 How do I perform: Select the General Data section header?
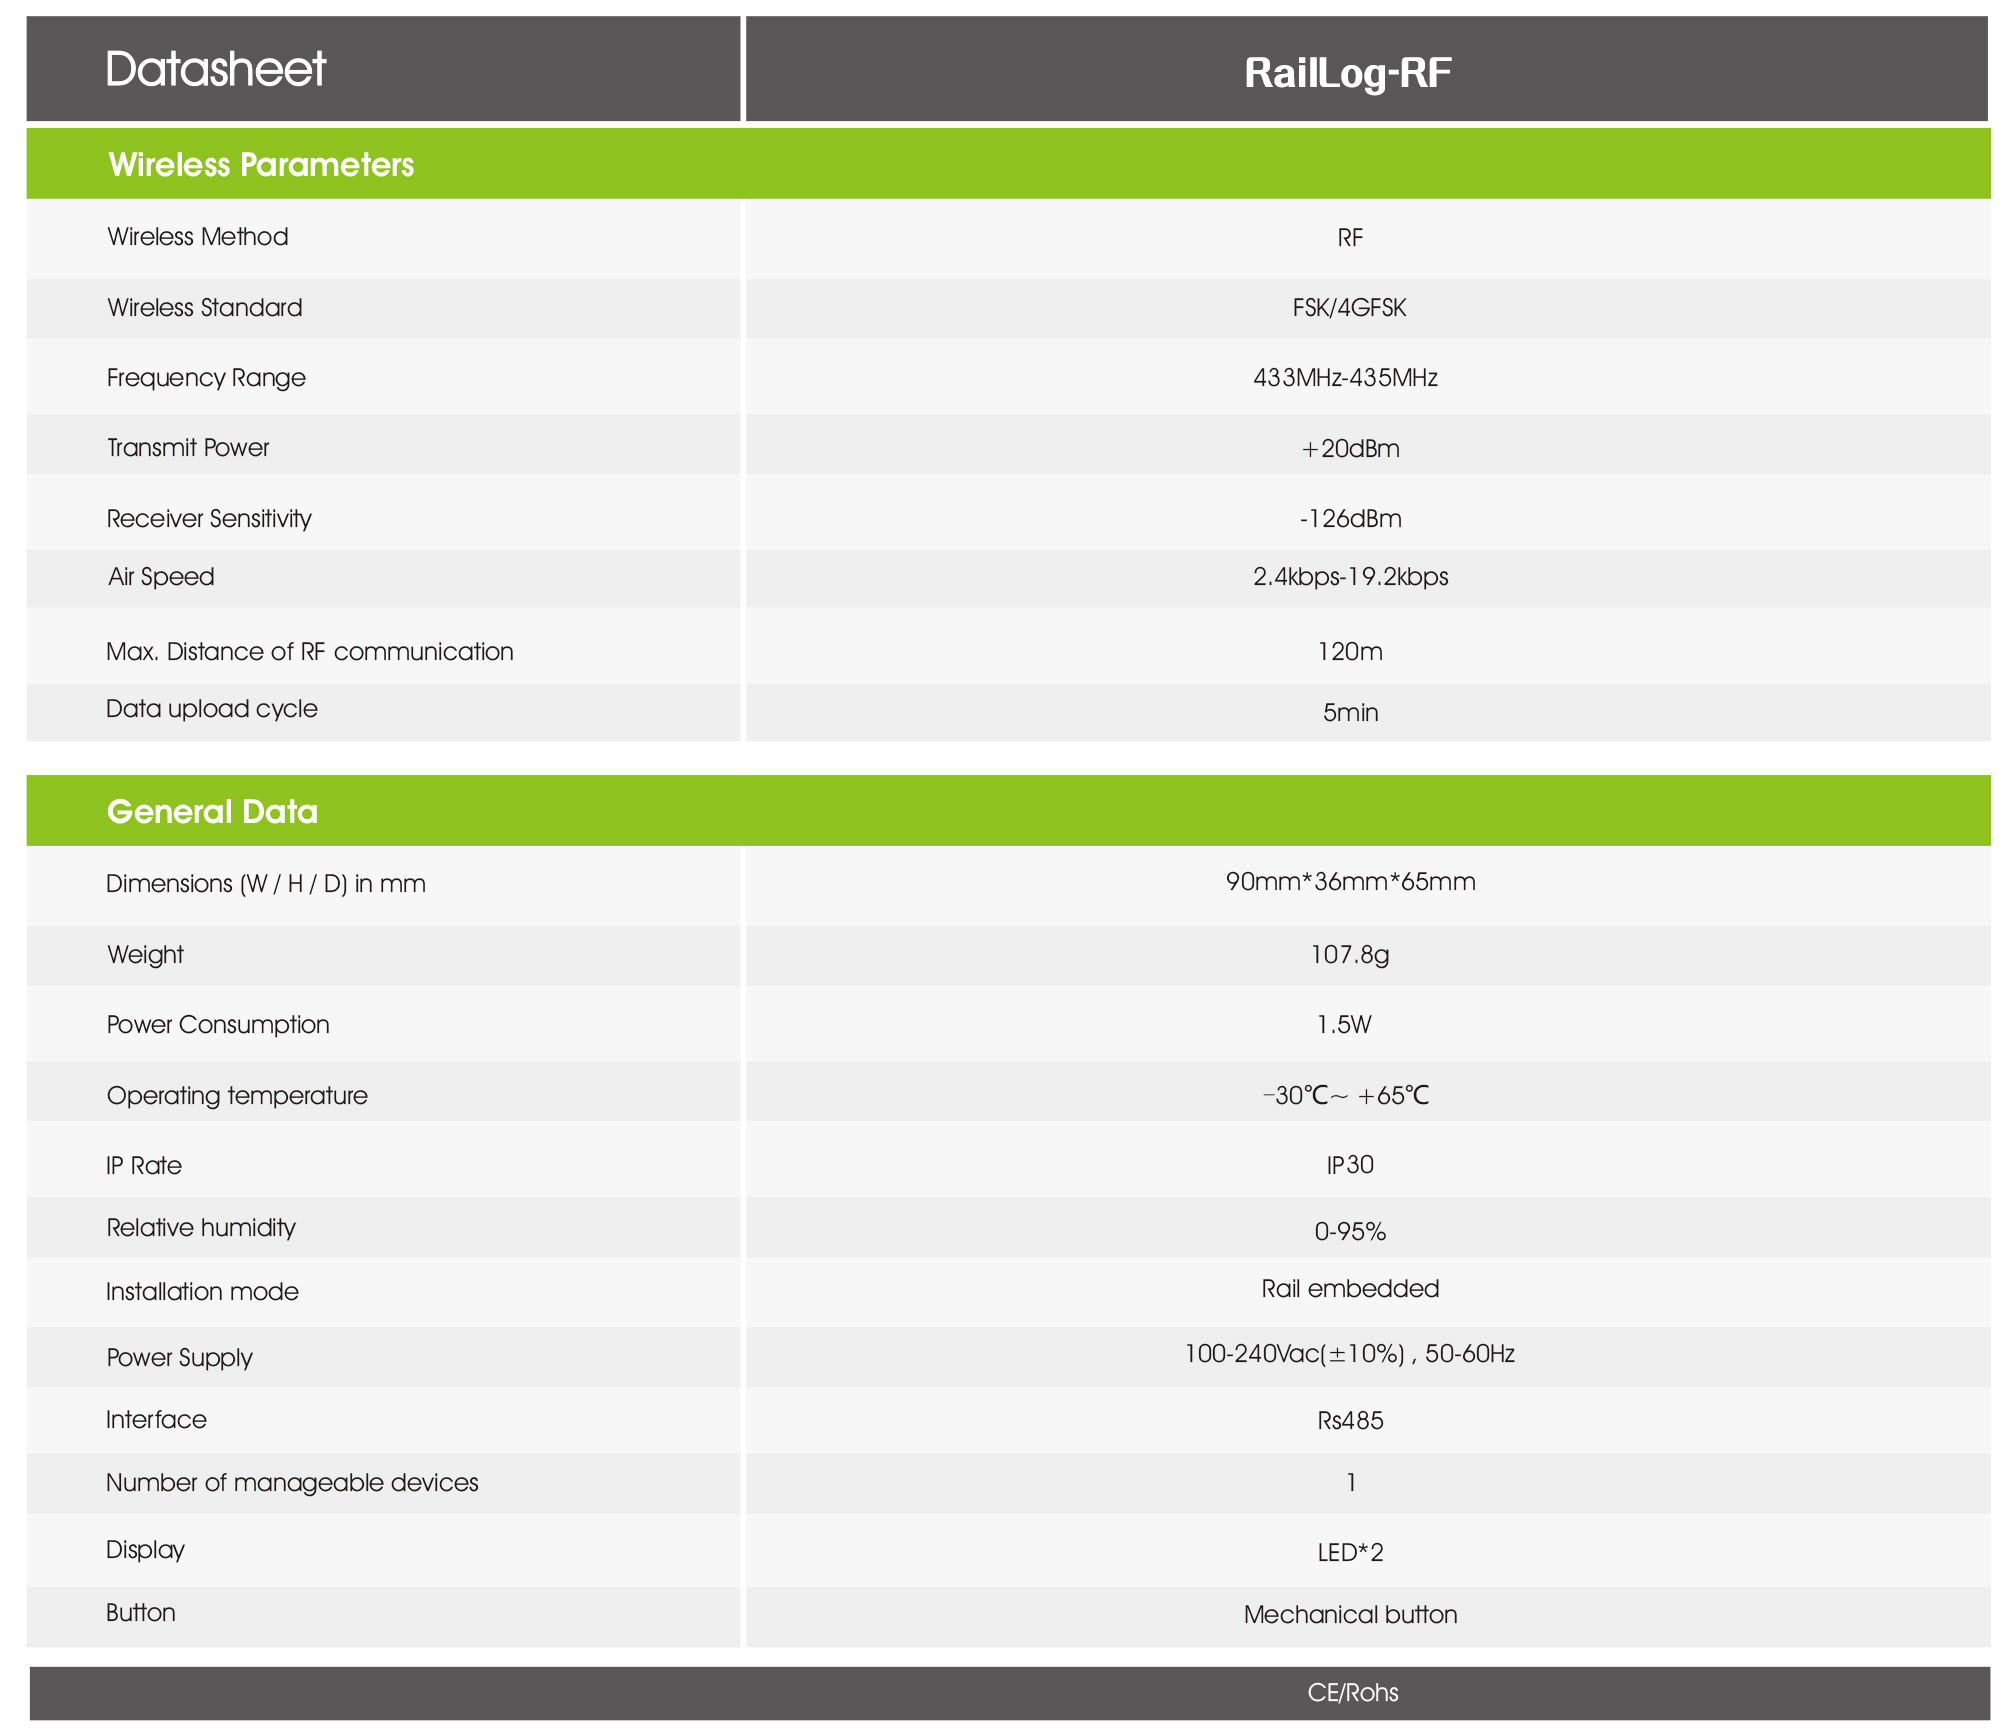pyautogui.click(x=212, y=811)
